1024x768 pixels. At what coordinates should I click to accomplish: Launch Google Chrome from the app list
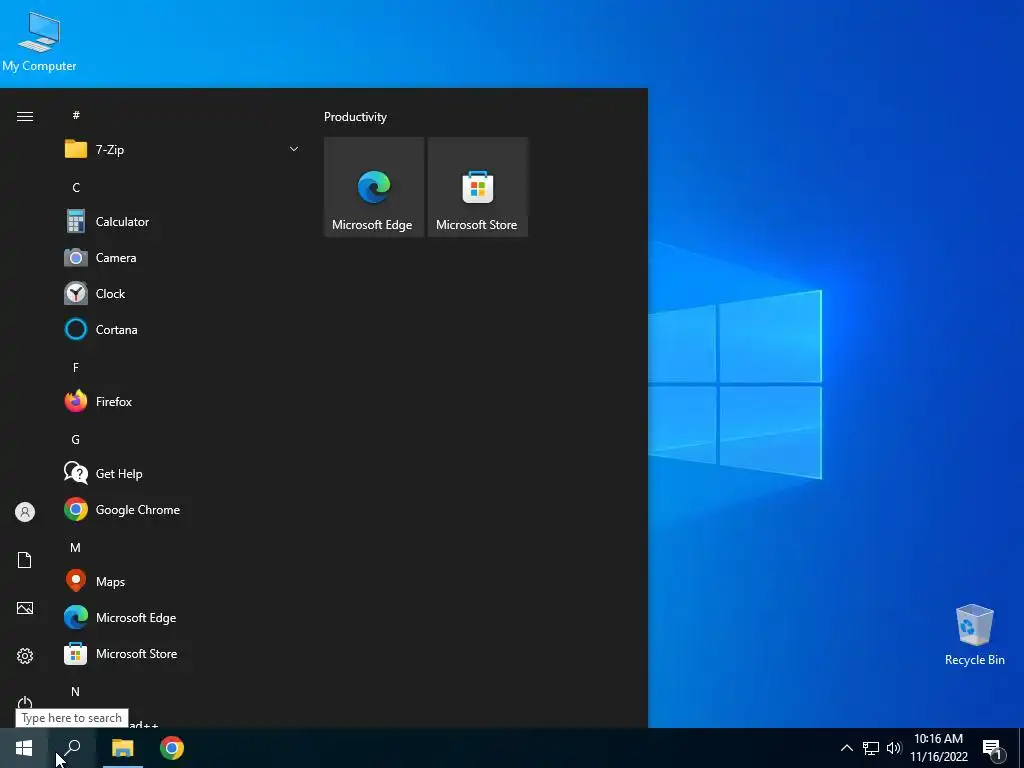click(x=182, y=509)
